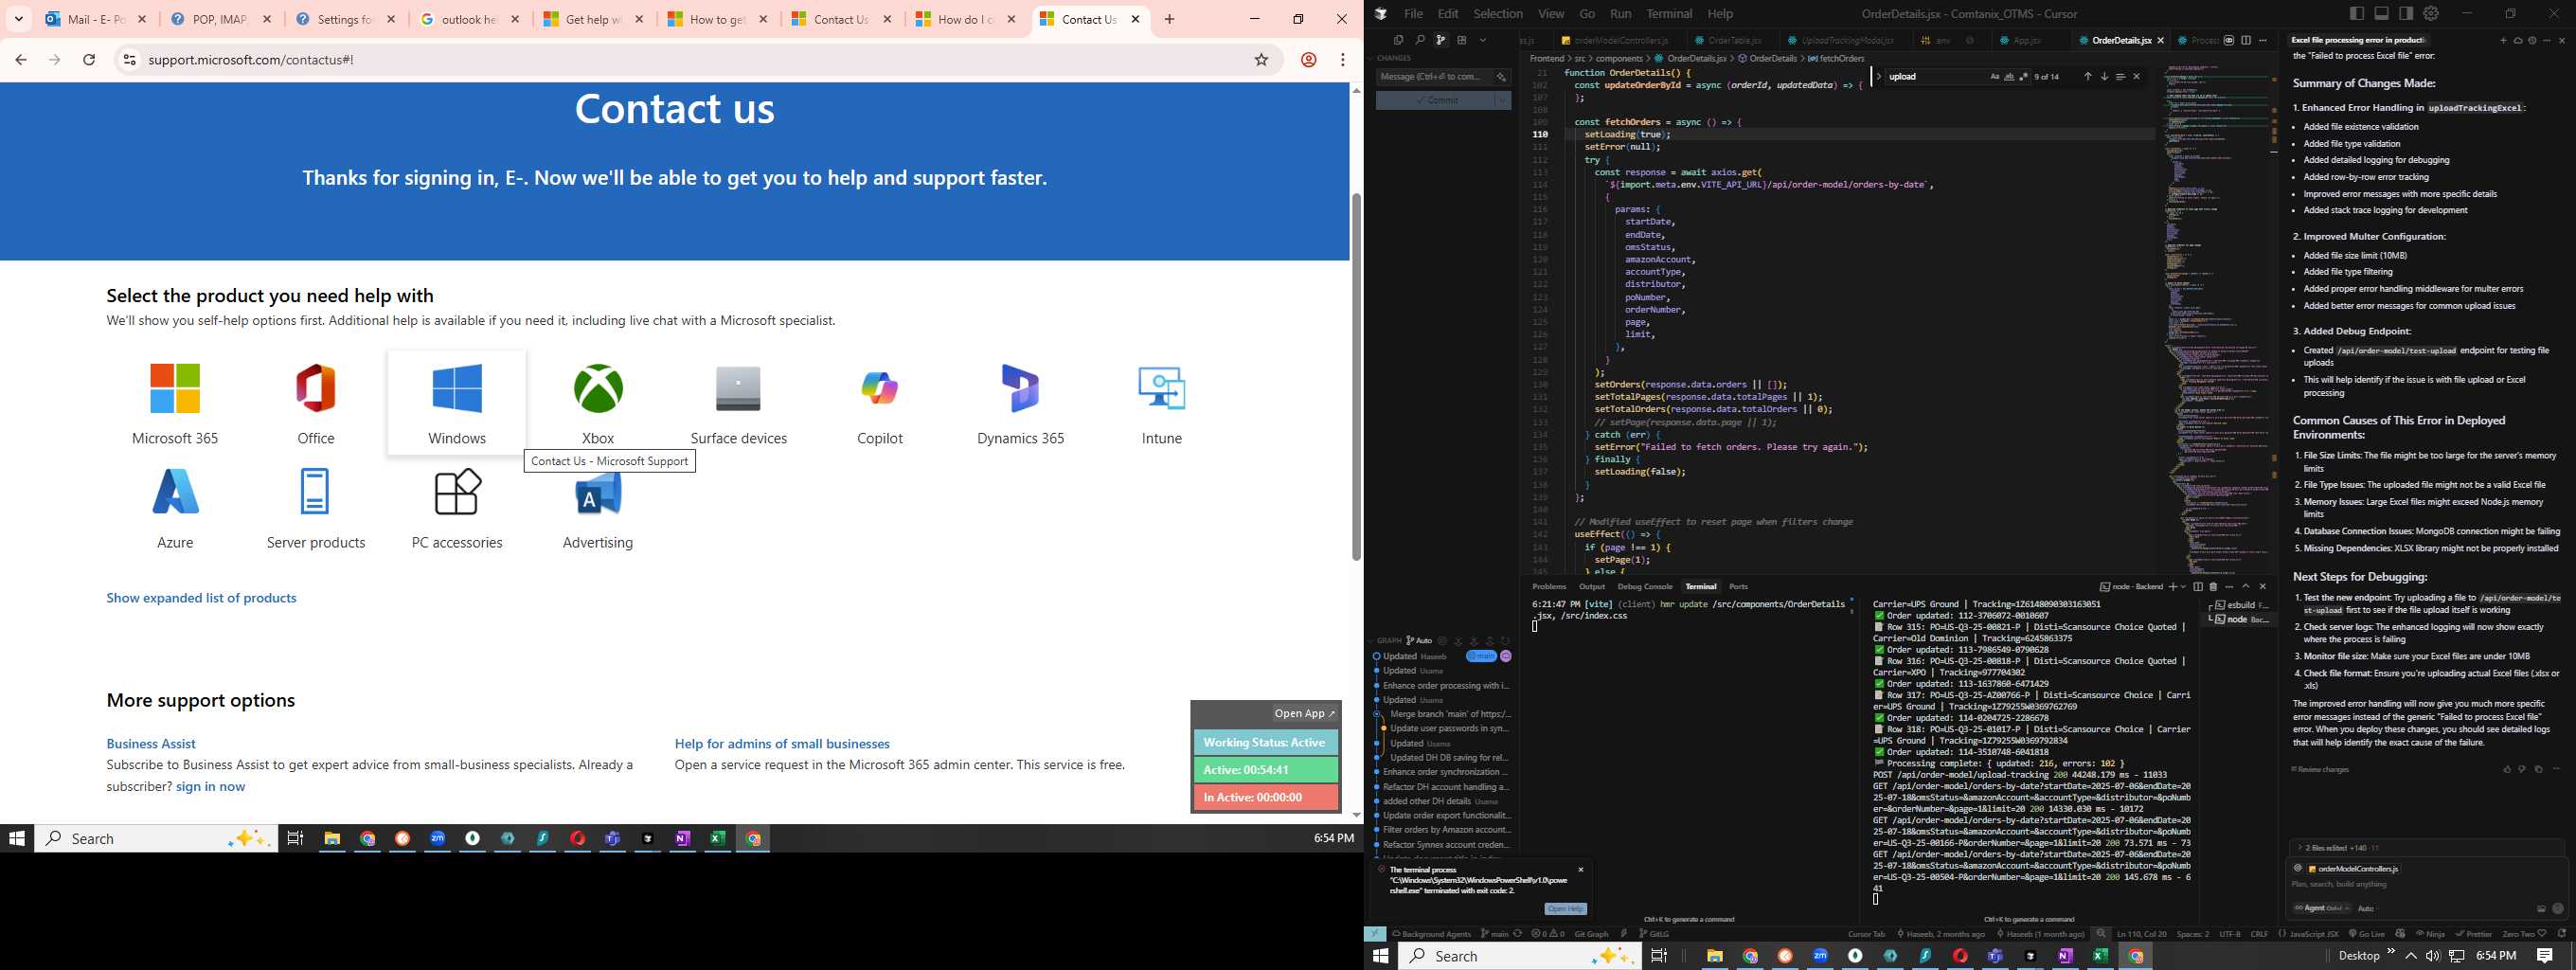Pick the Xbox product icon

(x=598, y=389)
